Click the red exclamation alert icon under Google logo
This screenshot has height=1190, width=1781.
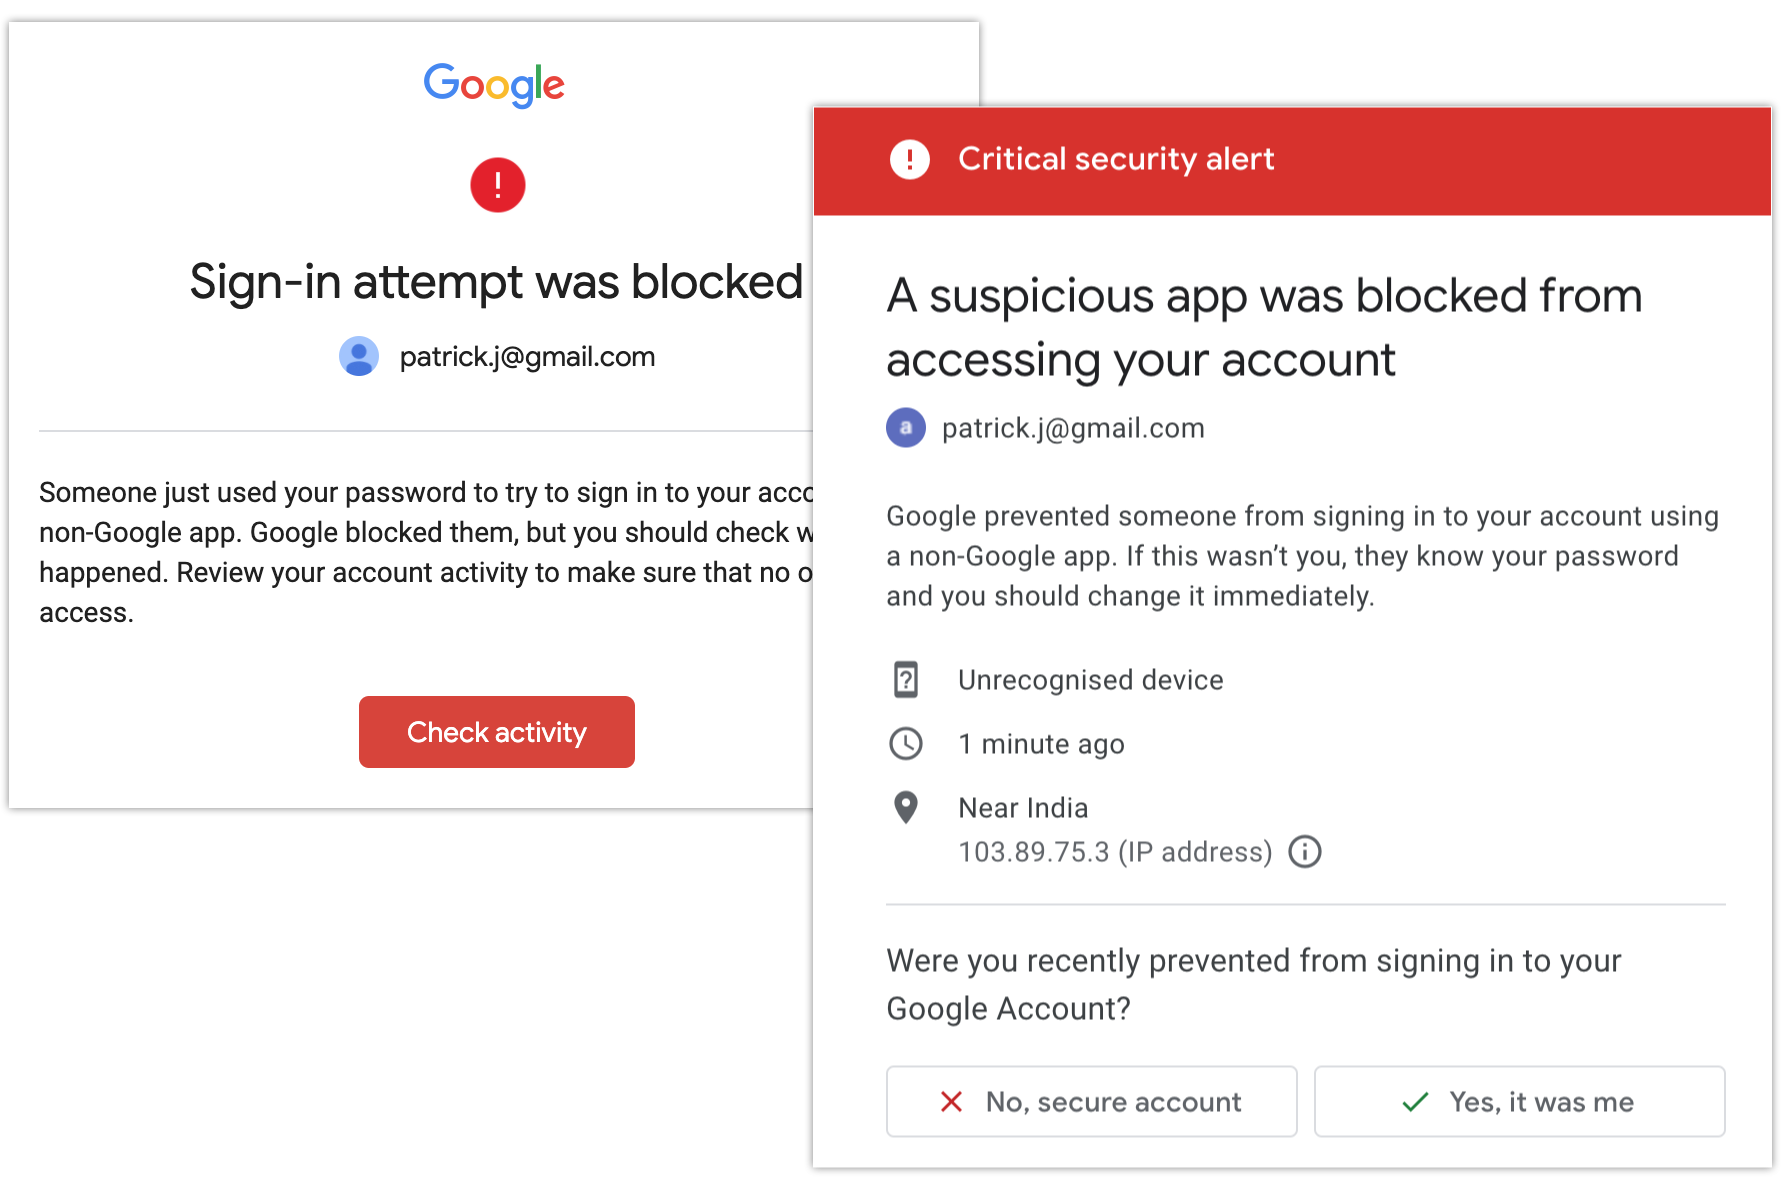click(x=498, y=185)
